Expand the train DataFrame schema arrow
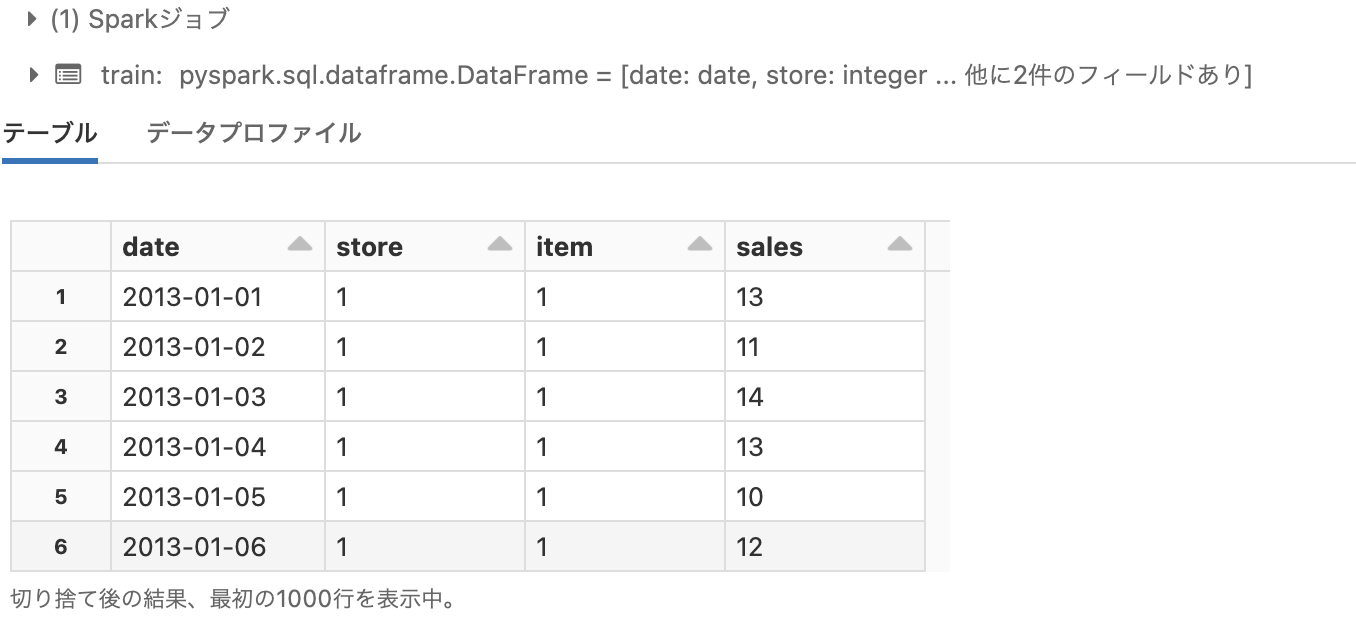Screen dimensions: 1356x620 34,74
